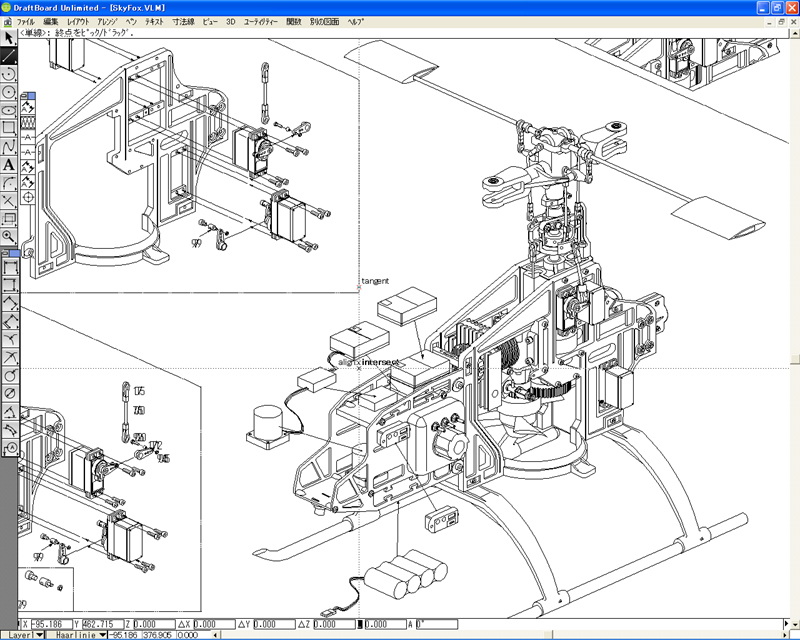The height and width of the screenshot is (640, 800).
Task: Pick the ellipse drawing tool
Action: coord(9,111)
